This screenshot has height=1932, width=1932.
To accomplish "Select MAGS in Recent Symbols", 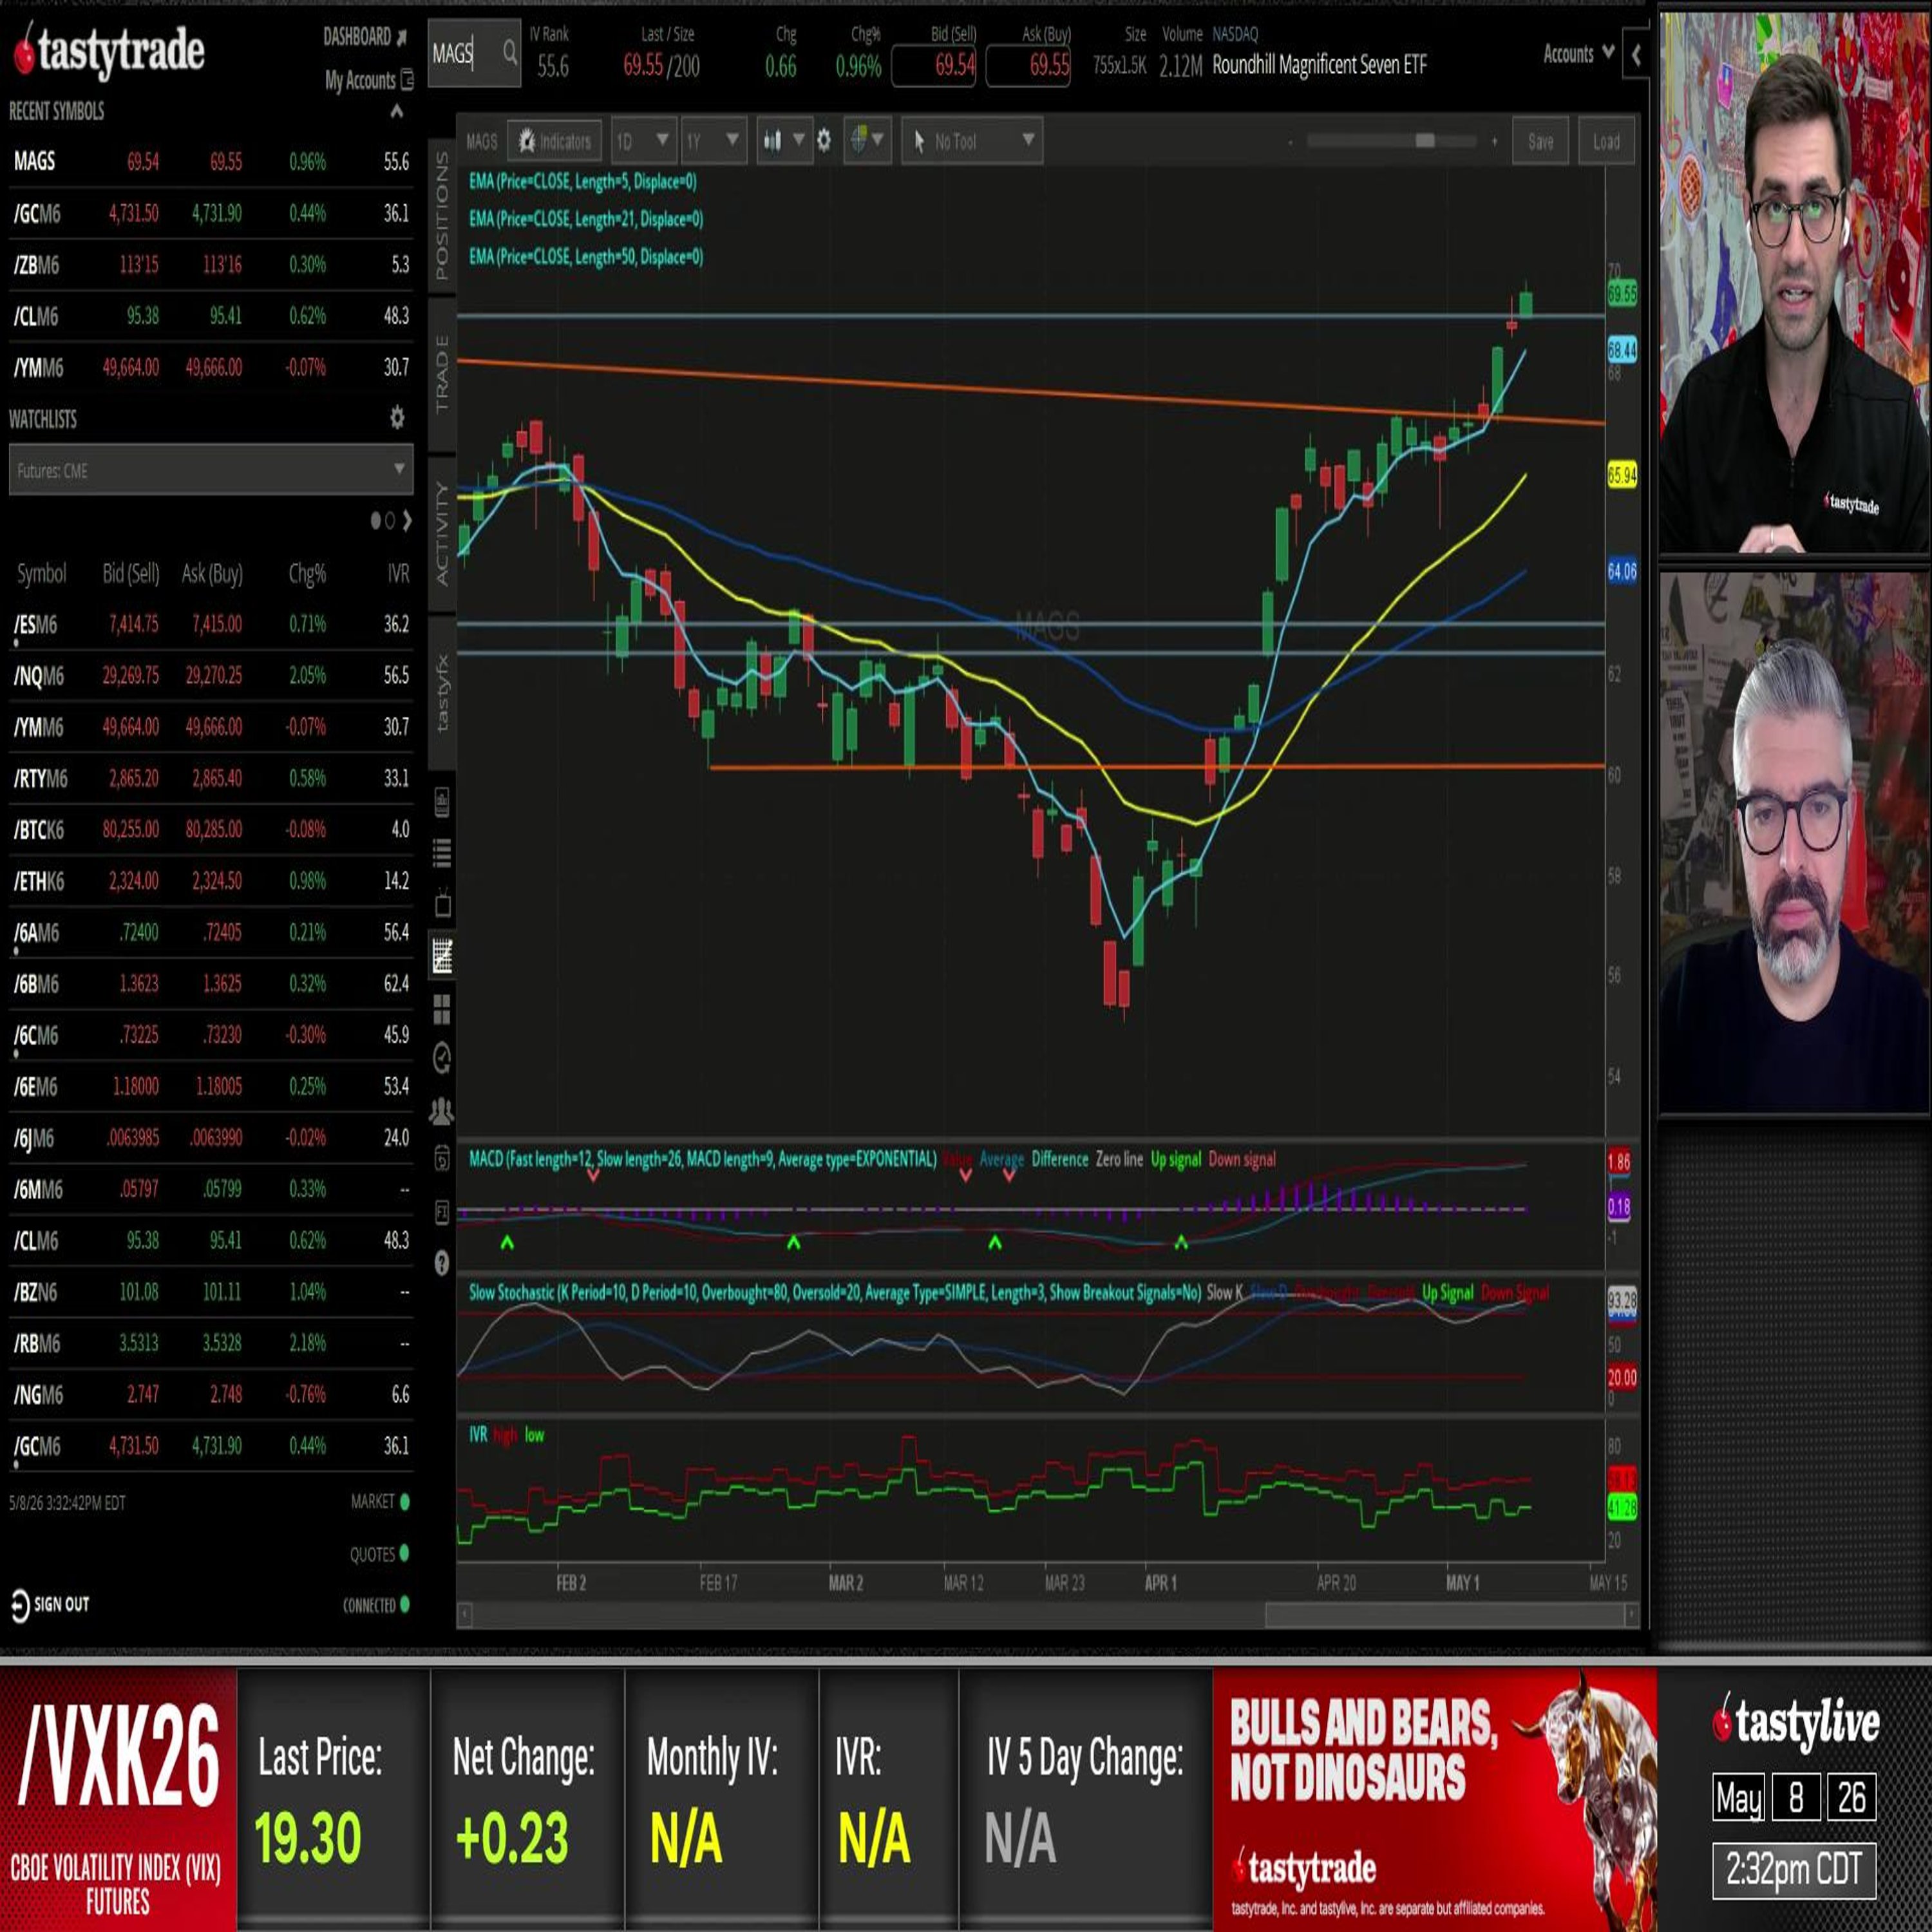I will click(211, 162).
